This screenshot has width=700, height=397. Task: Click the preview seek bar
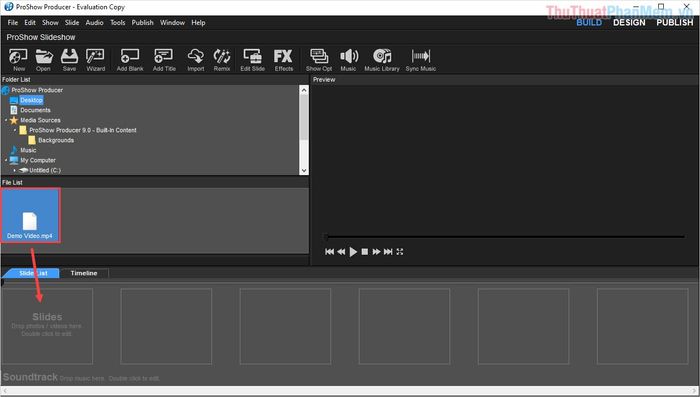pos(504,237)
